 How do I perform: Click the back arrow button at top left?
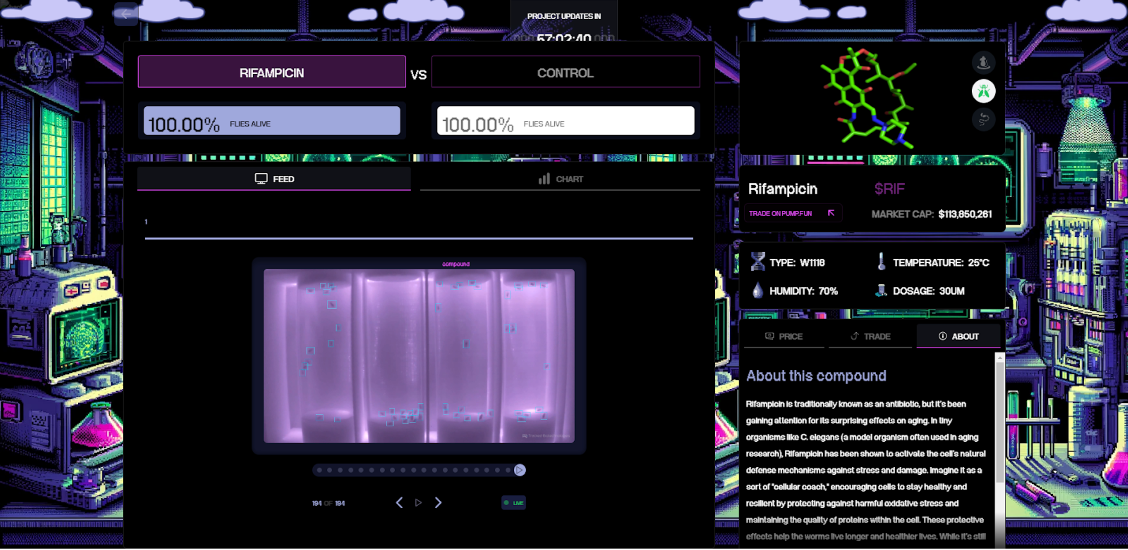[125, 14]
